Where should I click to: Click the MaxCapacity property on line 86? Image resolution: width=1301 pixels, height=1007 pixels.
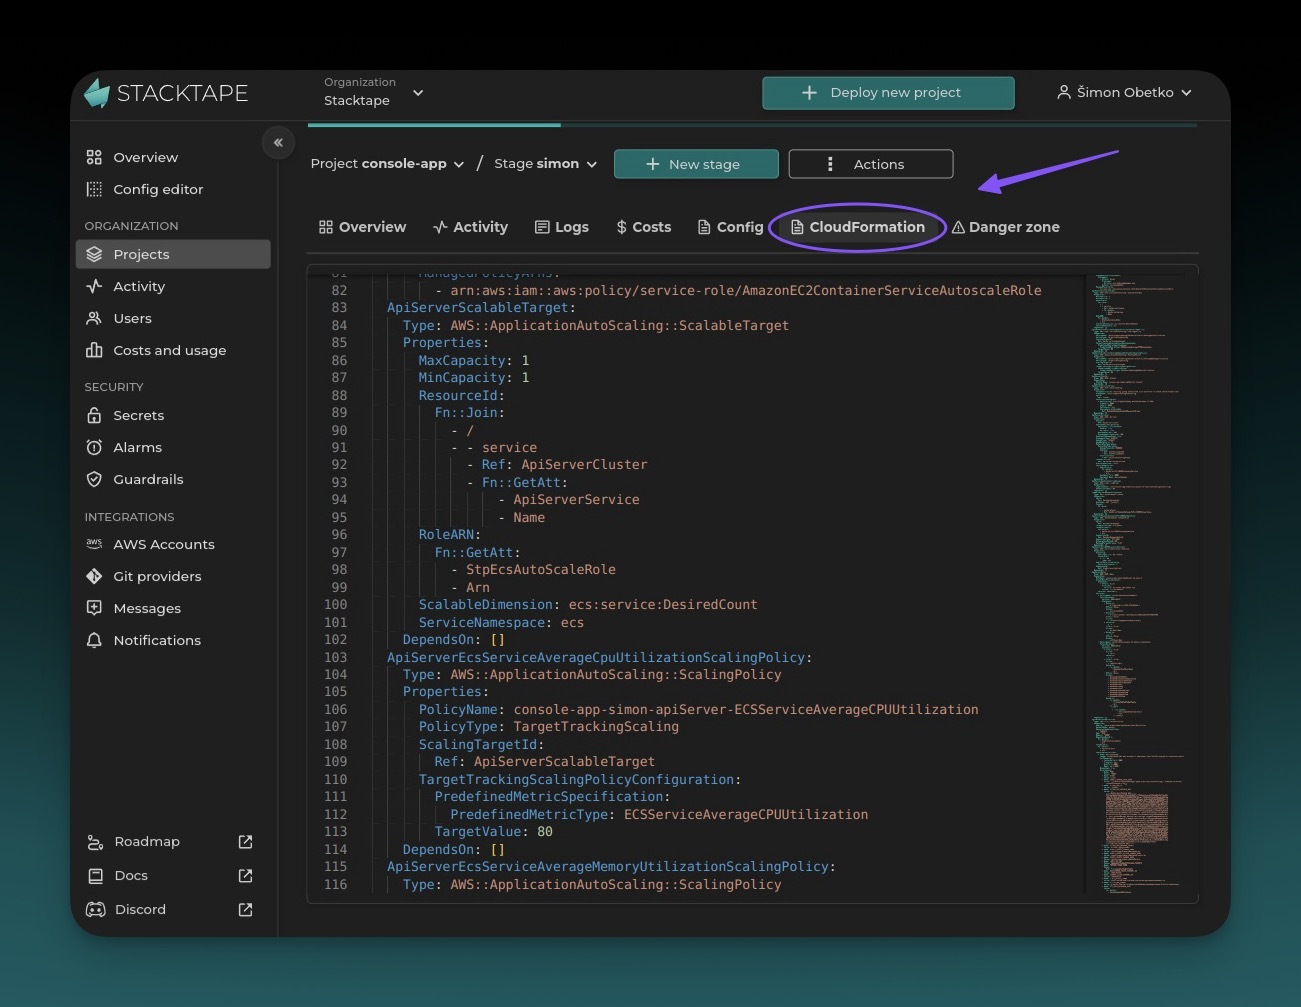coord(462,360)
